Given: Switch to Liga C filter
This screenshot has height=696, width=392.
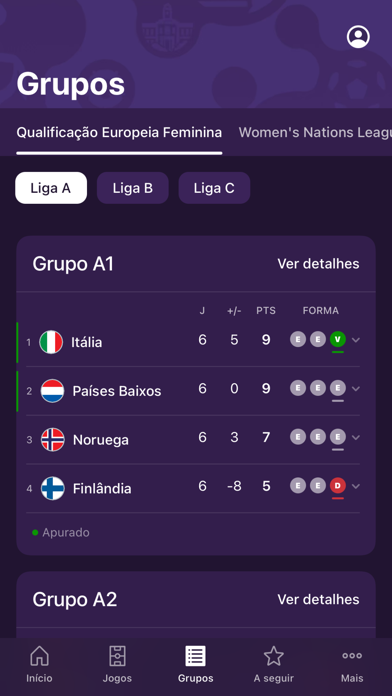Looking at the screenshot, I should [x=214, y=188].
